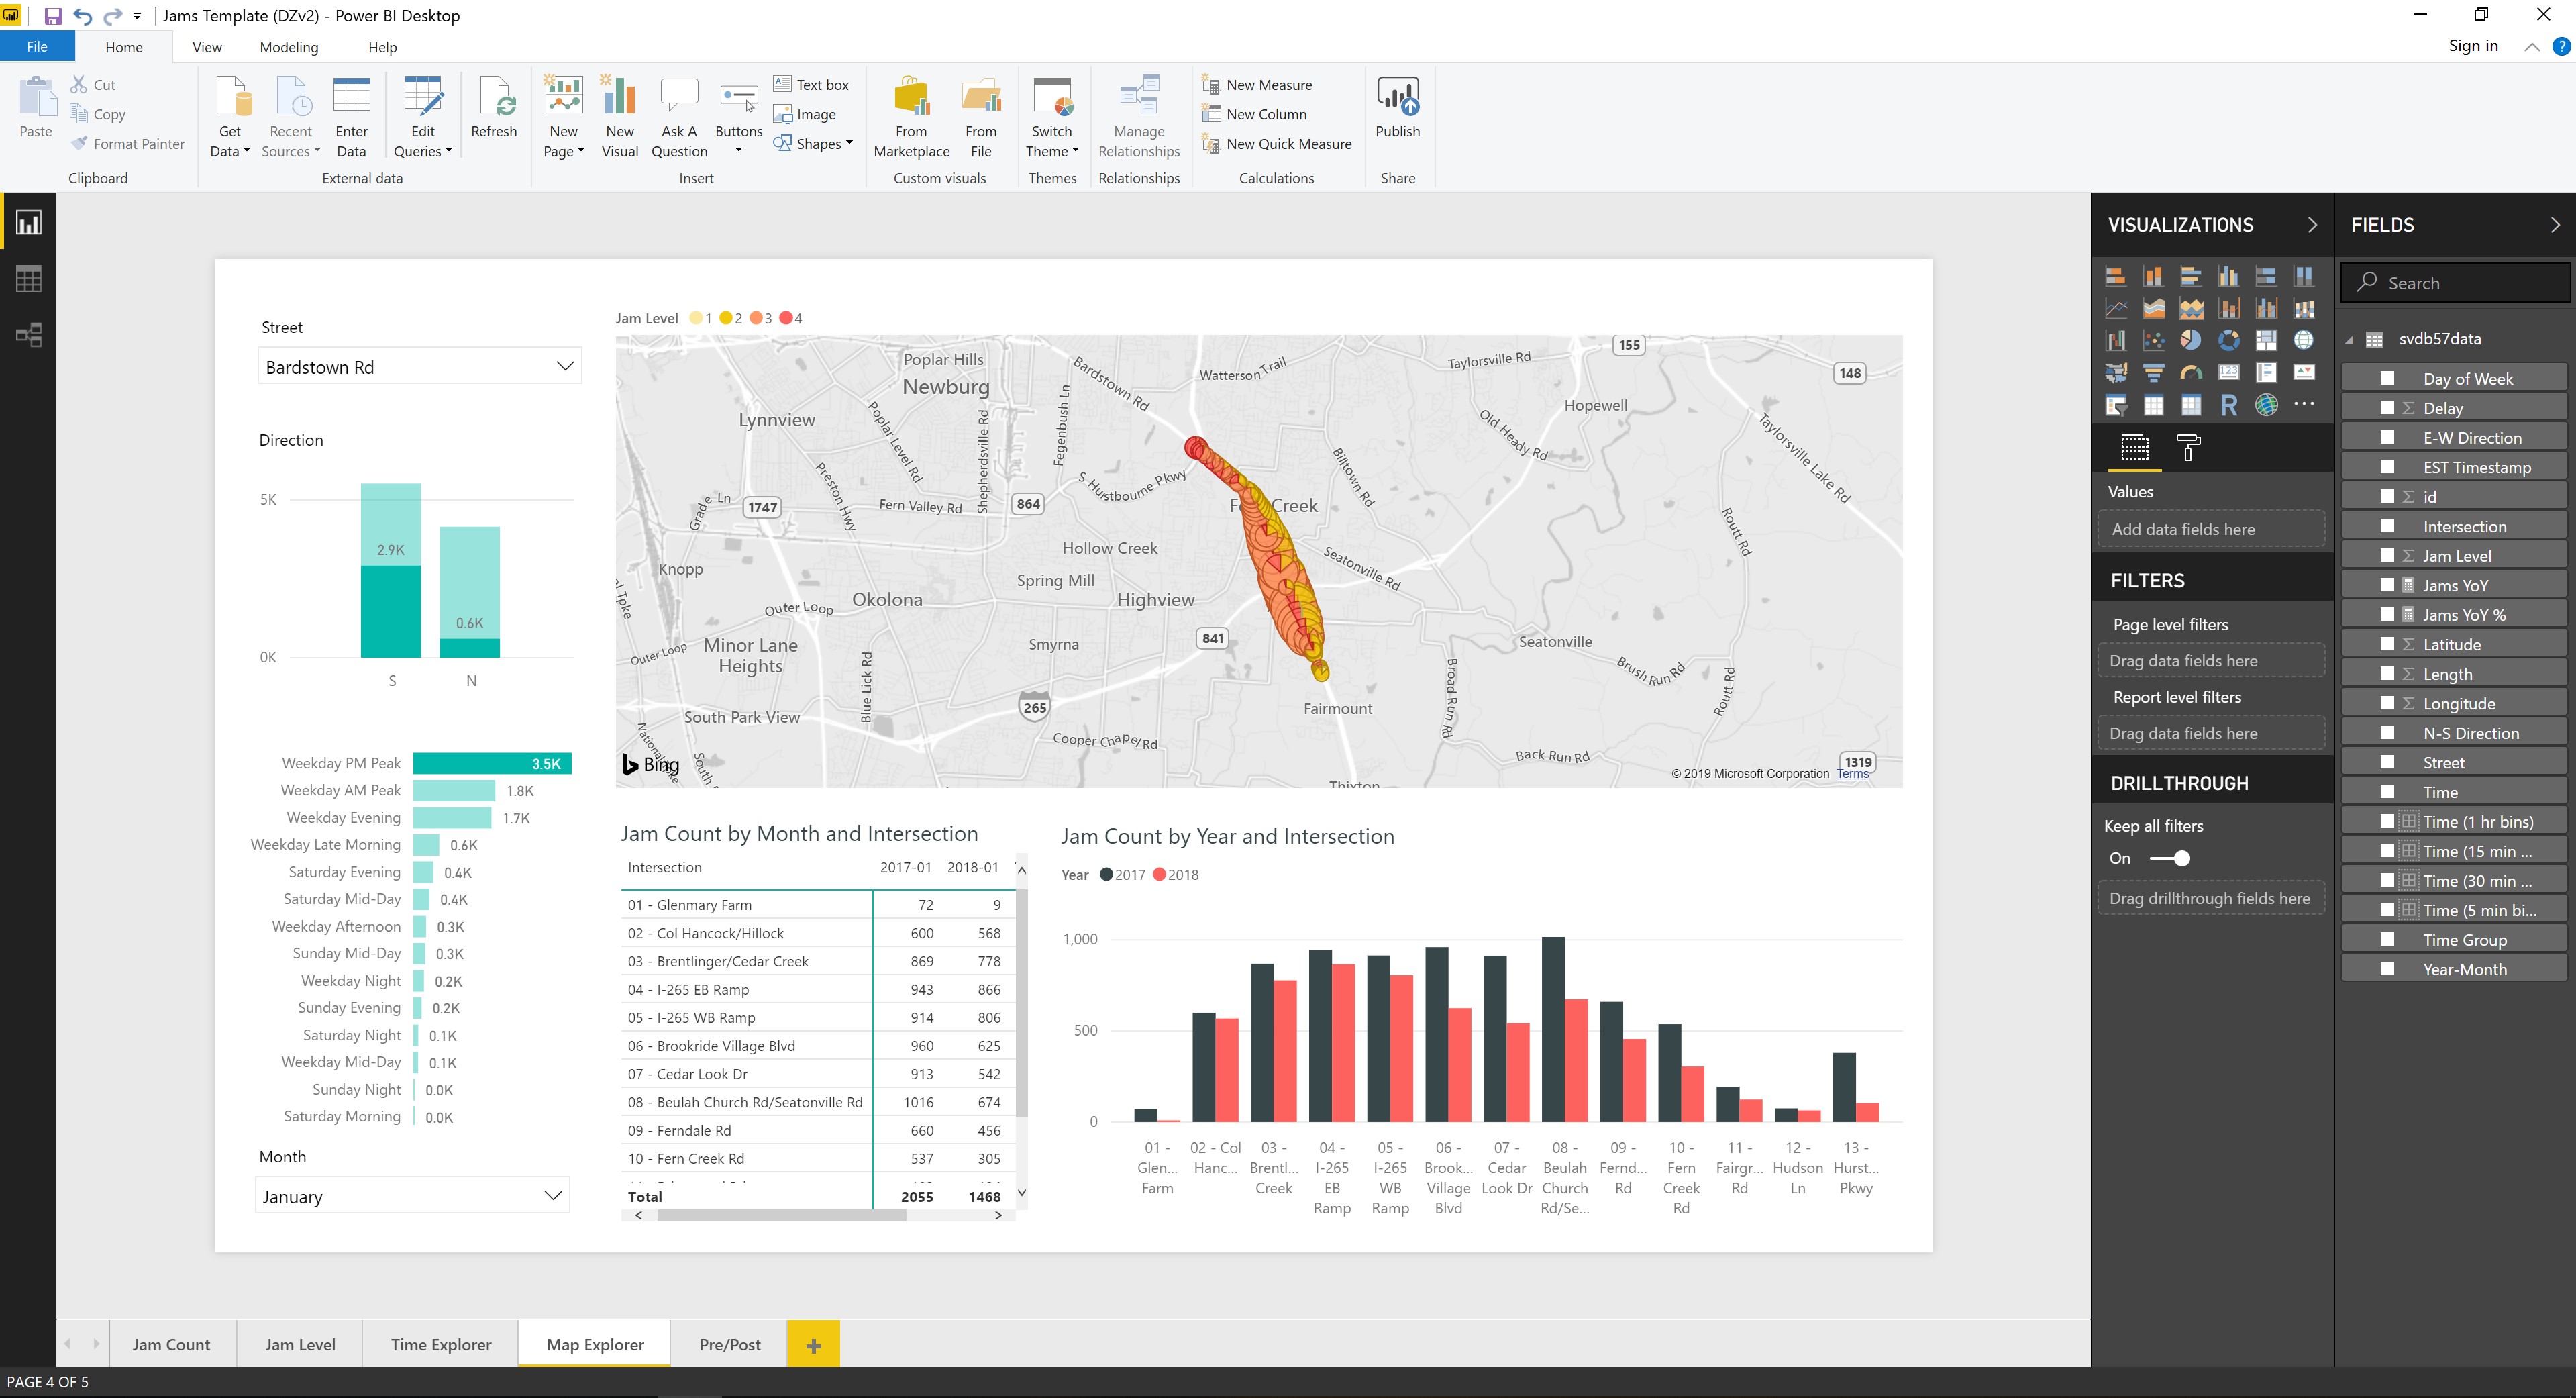Viewport: 2576px width, 1398px height.
Task: Go to the Pre/Post page tab
Action: click(x=730, y=1344)
